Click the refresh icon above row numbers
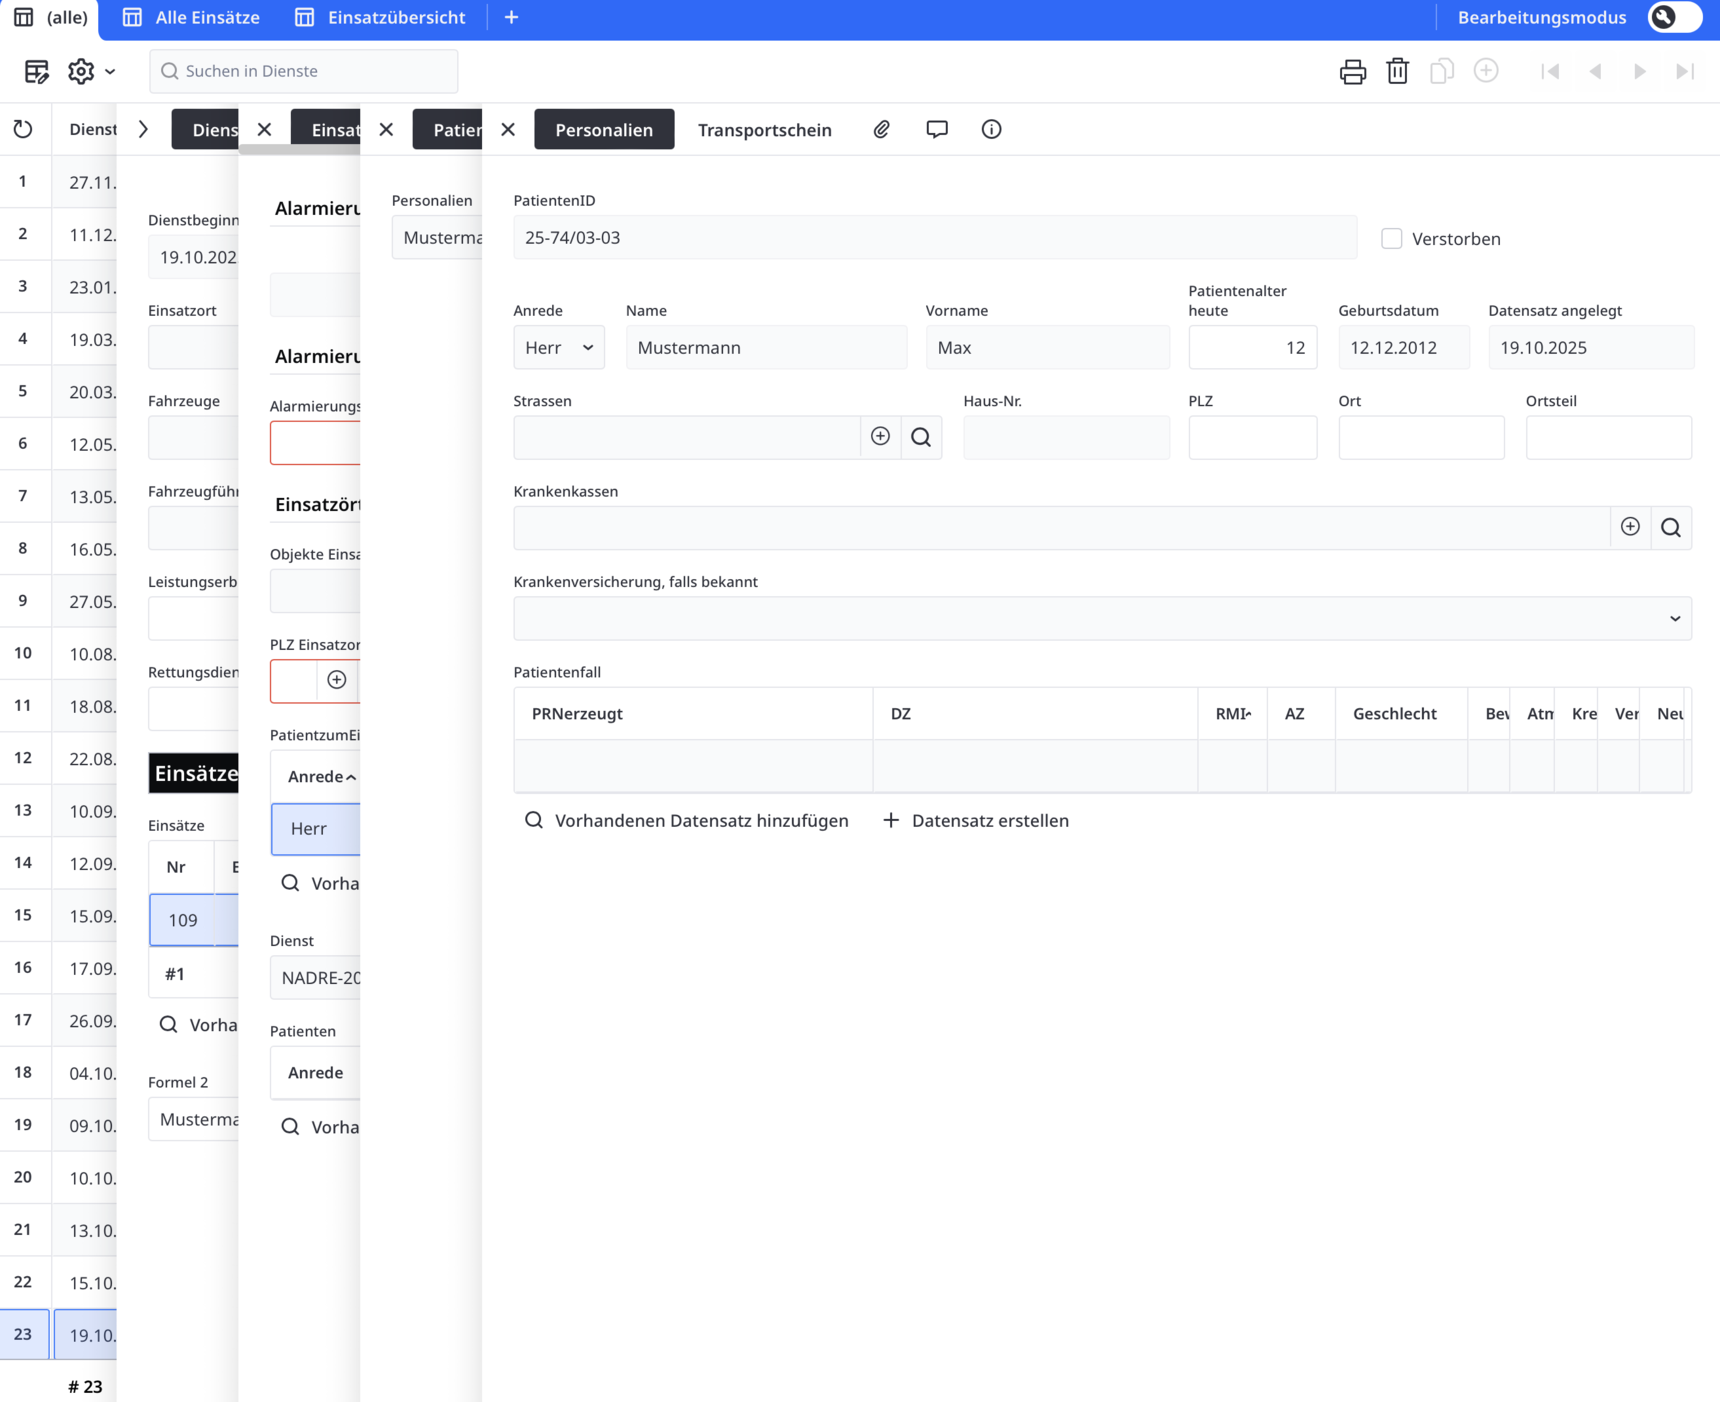This screenshot has height=1402, width=1720. click(23, 129)
